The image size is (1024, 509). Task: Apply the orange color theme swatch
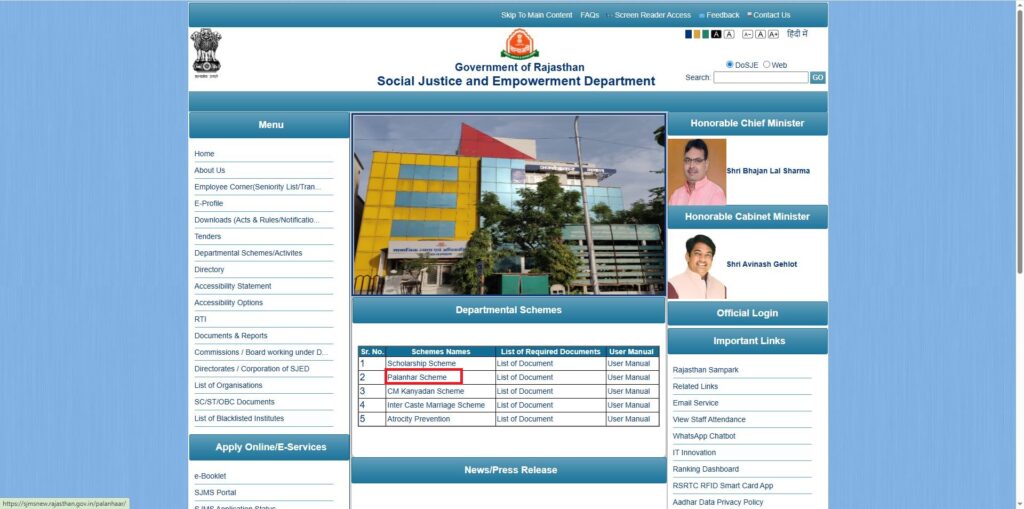click(x=697, y=34)
